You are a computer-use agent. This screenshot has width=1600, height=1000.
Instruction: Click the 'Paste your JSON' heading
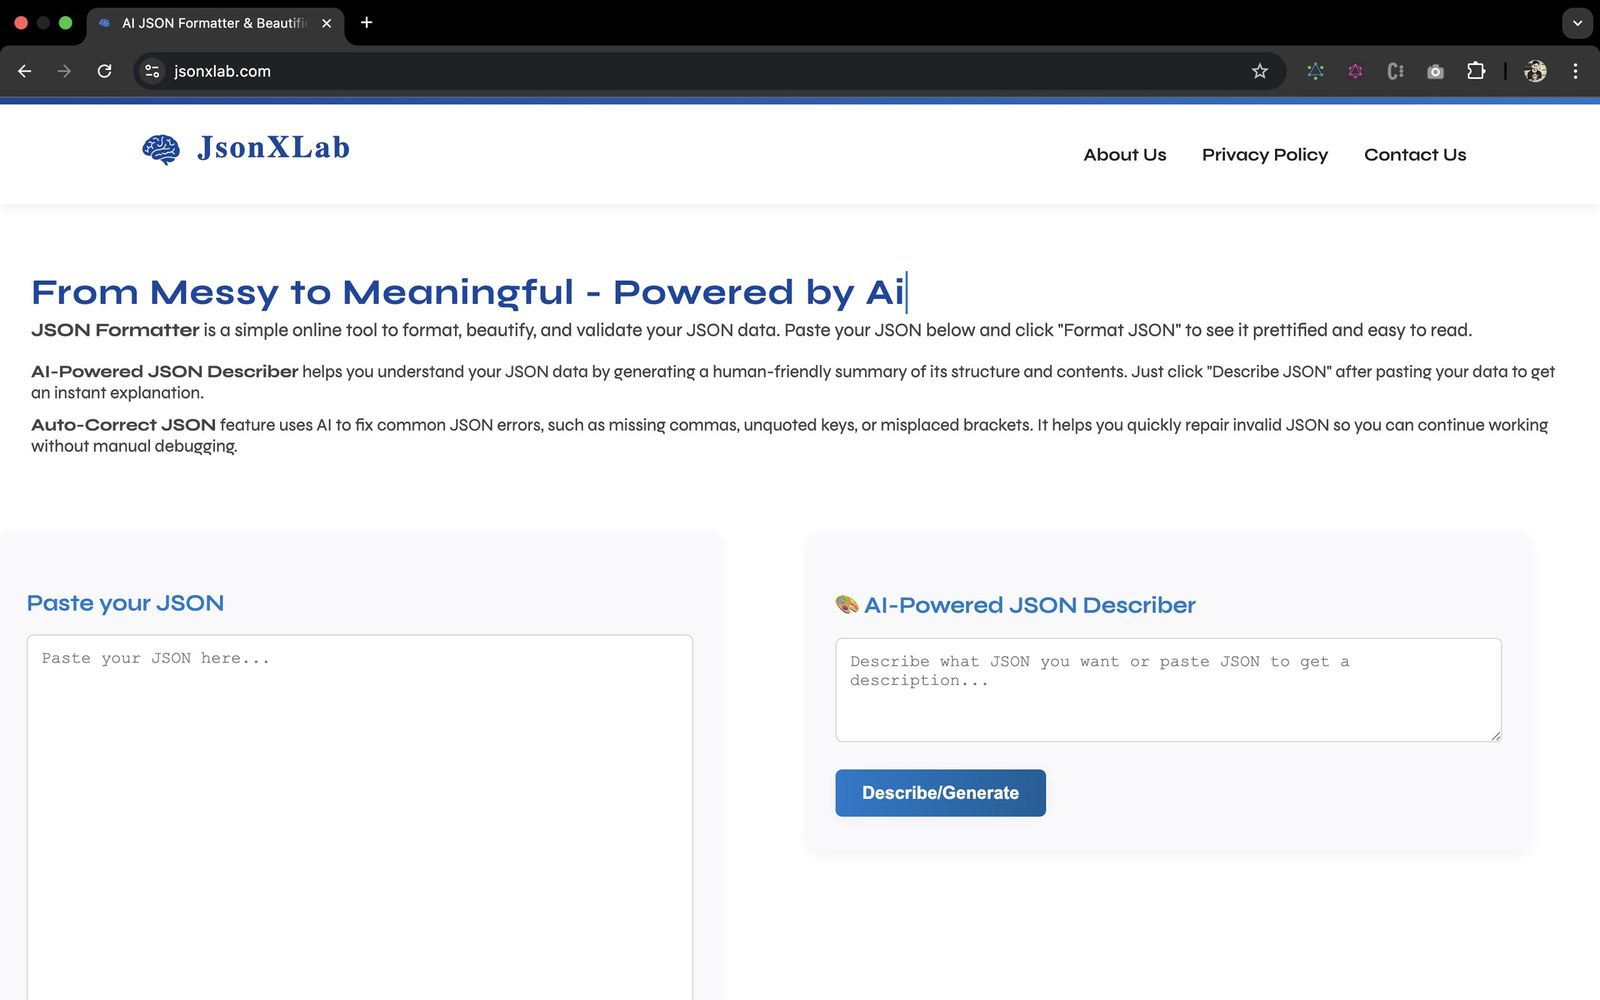[126, 603]
